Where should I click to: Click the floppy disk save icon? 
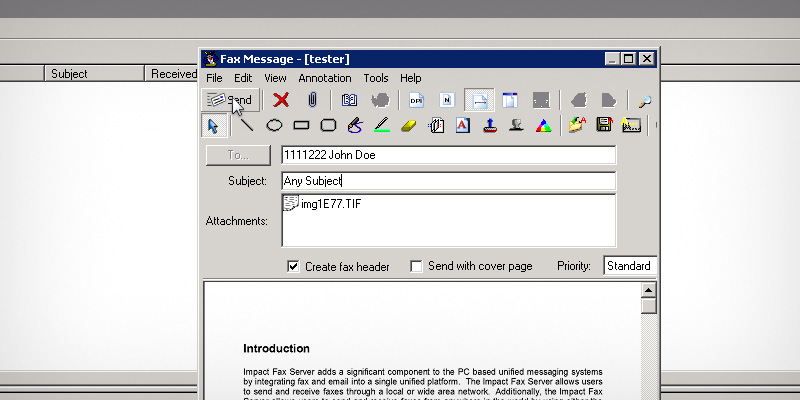tap(604, 126)
